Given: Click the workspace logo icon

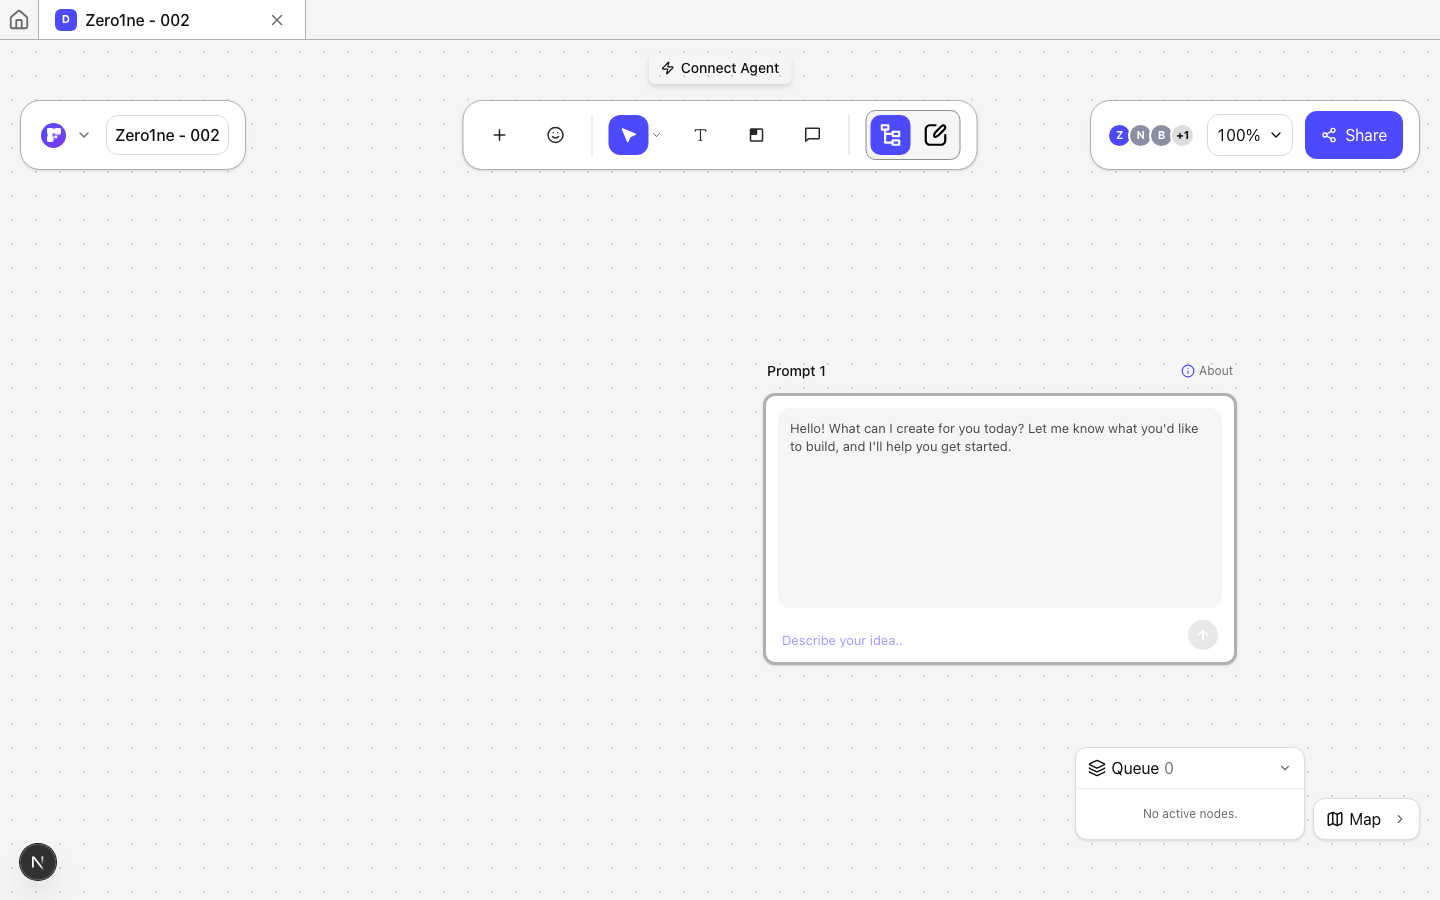Looking at the screenshot, I should click(x=54, y=135).
